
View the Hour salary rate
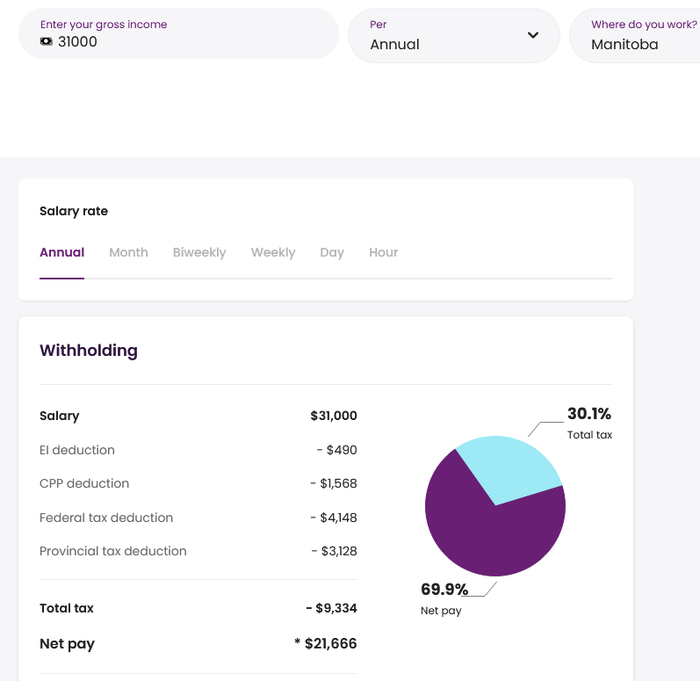[x=383, y=253]
